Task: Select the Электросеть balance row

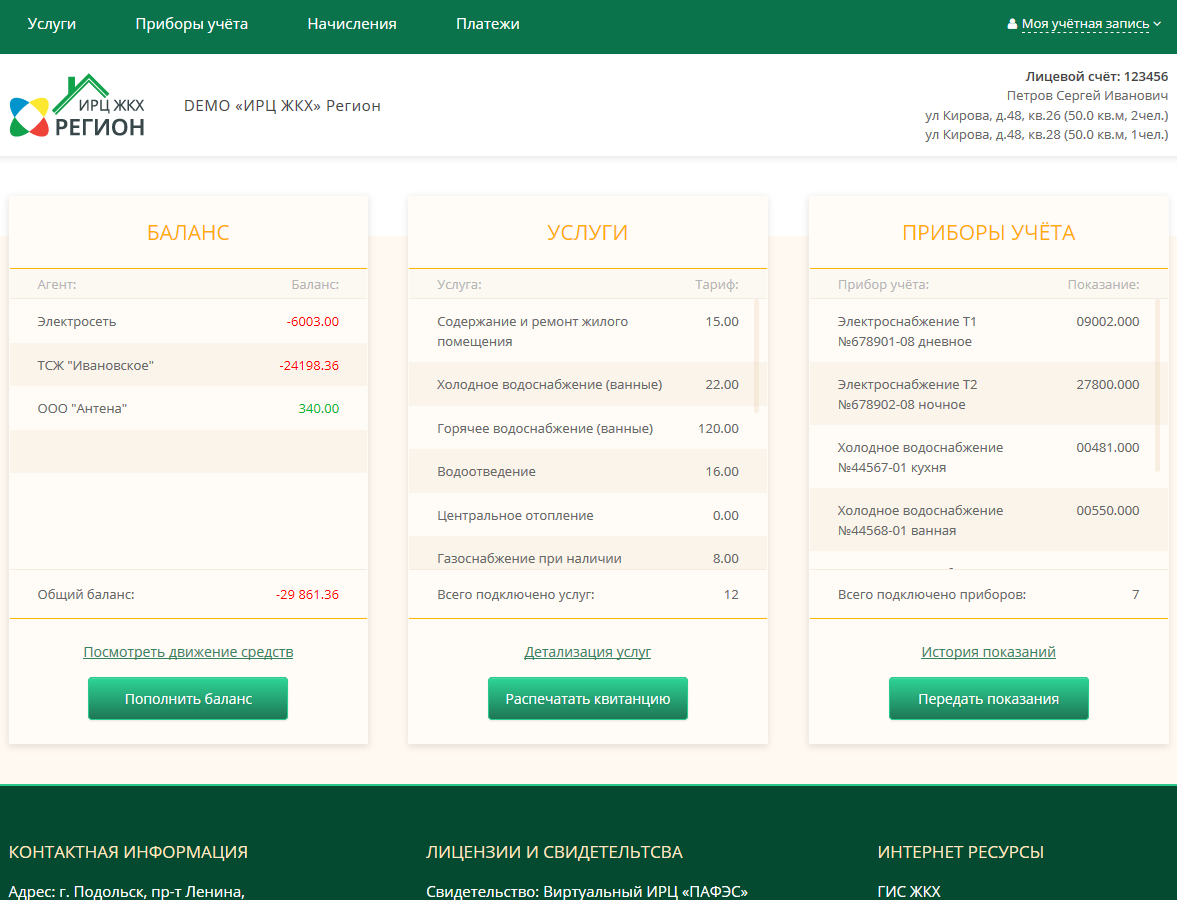Action: click(x=188, y=322)
